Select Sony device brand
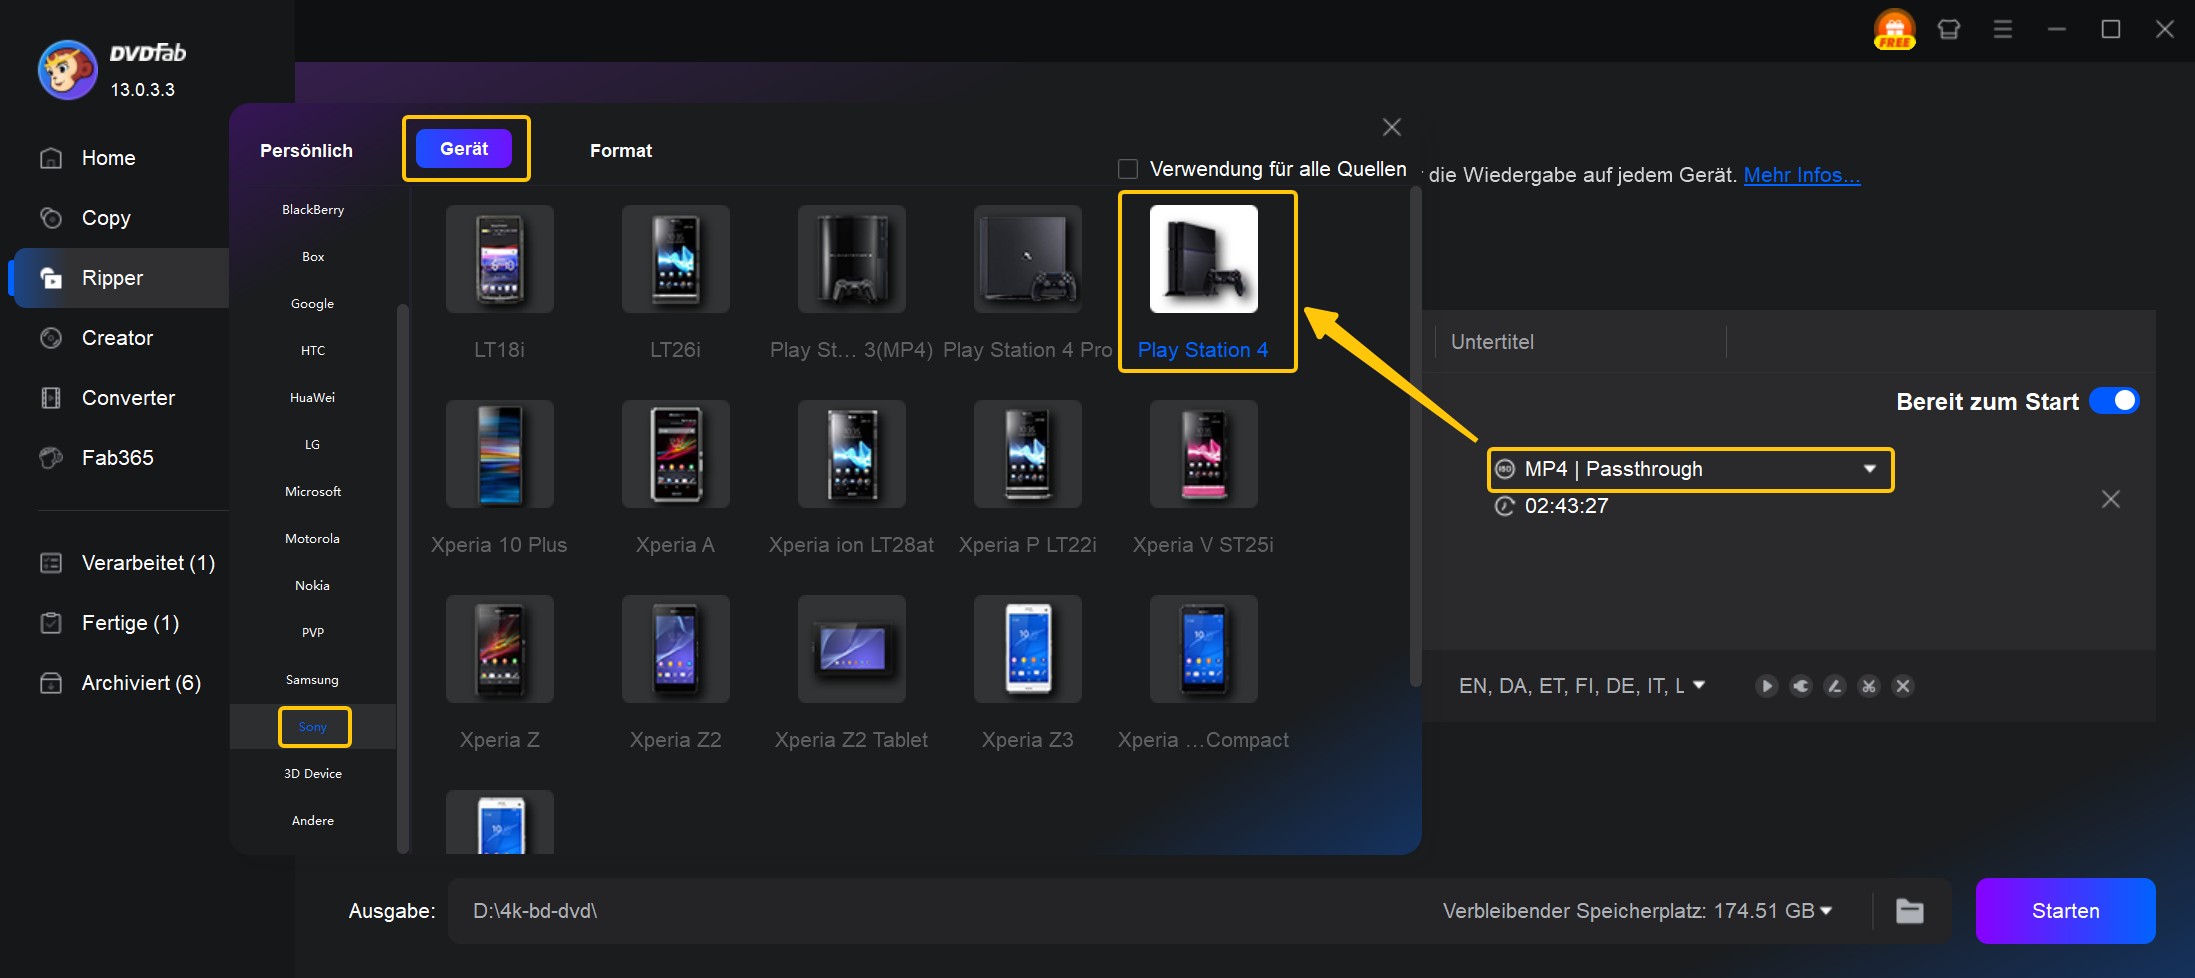 point(313,727)
